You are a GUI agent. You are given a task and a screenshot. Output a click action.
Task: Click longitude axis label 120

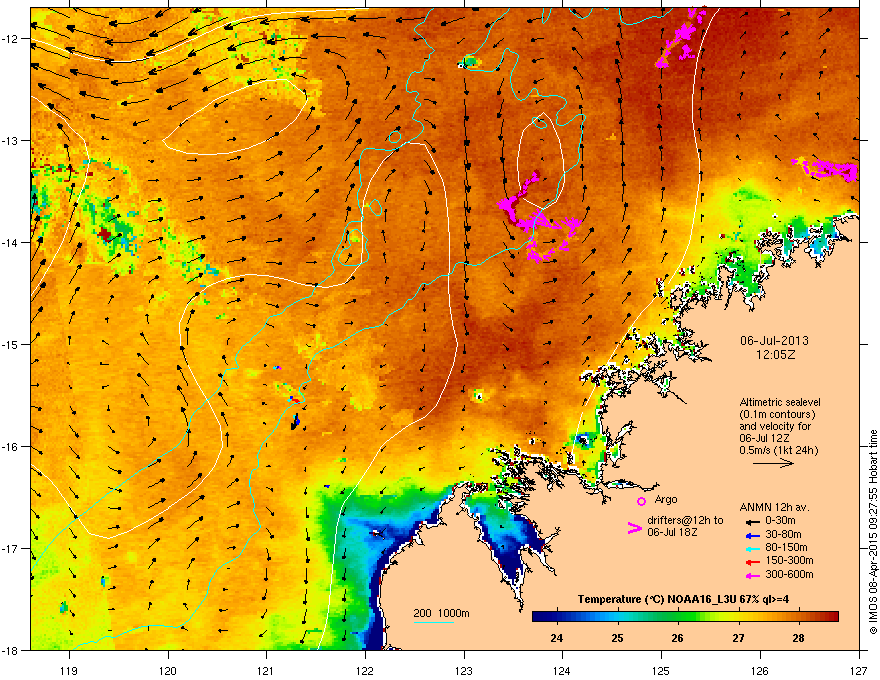[x=168, y=671]
